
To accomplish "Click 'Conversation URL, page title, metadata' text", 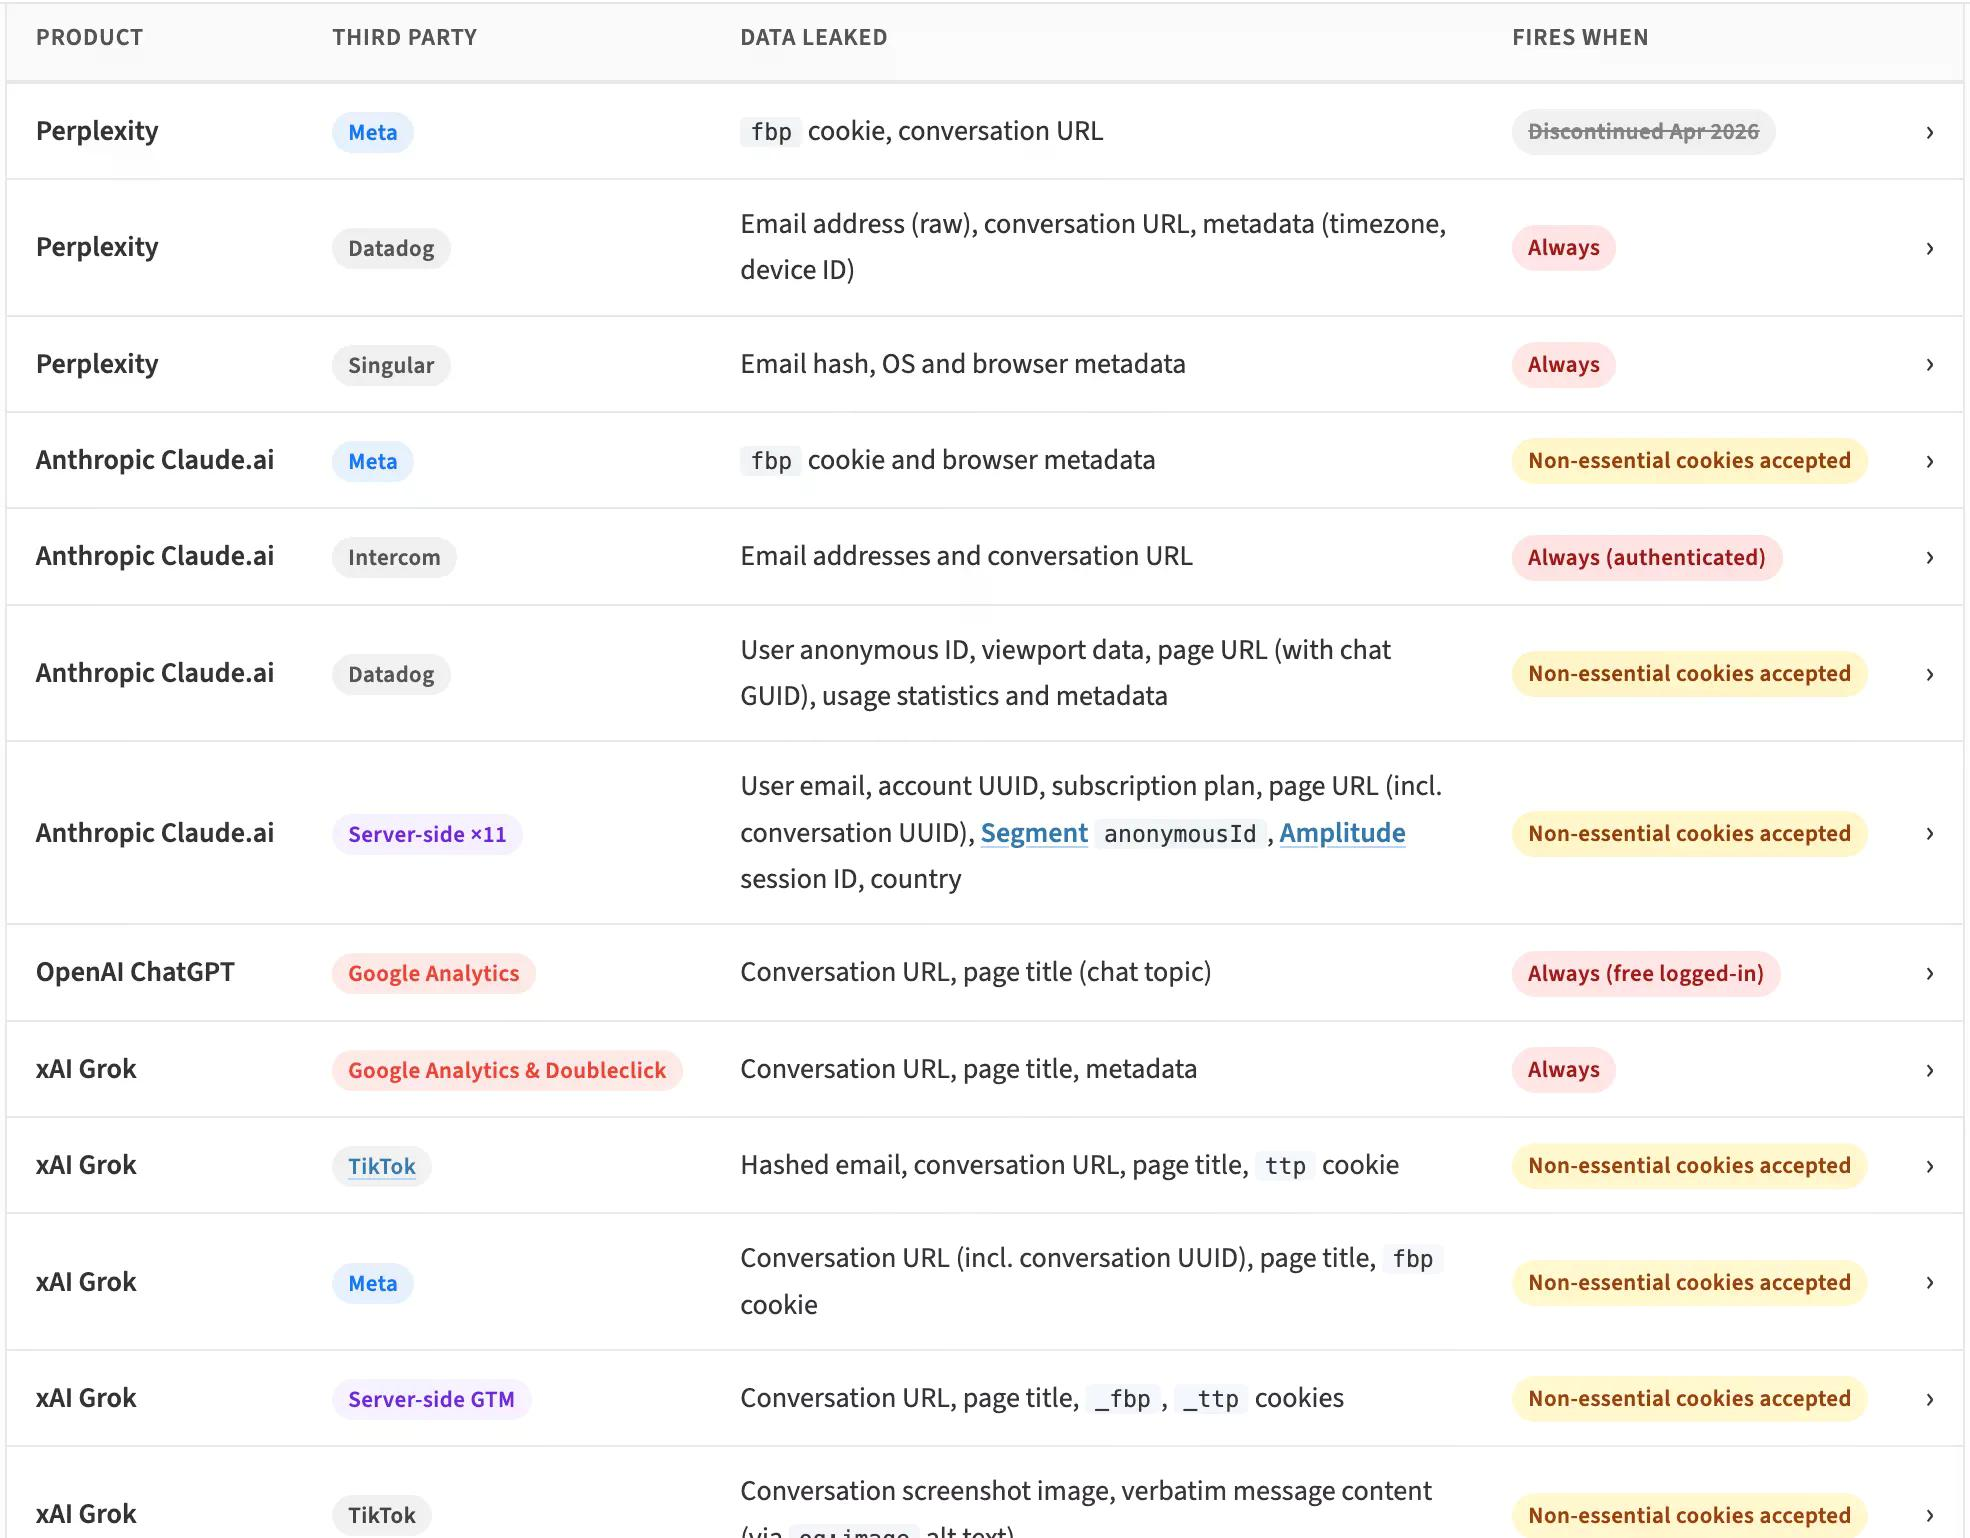I will [x=968, y=1069].
